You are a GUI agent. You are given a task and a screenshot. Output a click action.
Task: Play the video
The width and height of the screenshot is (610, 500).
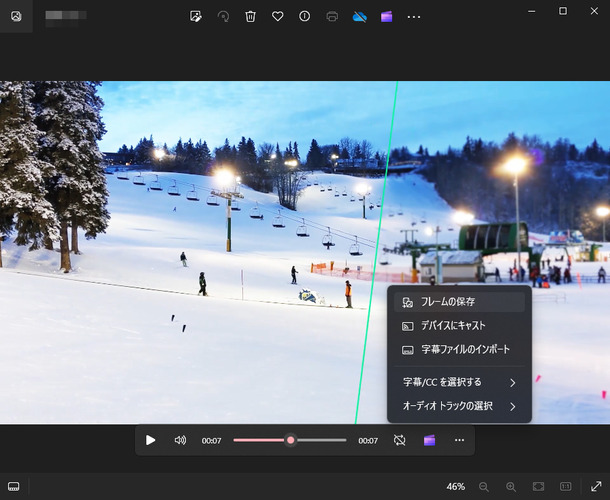tap(150, 440)
